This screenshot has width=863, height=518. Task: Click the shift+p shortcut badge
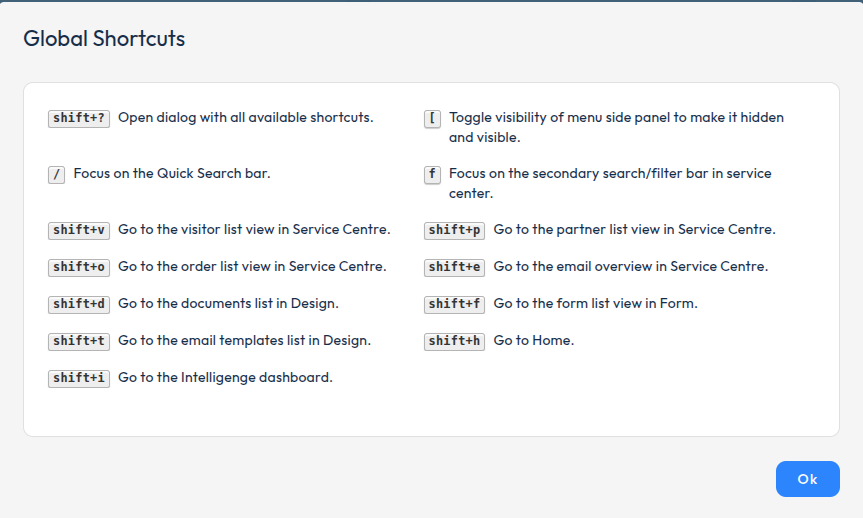(454, 230)
